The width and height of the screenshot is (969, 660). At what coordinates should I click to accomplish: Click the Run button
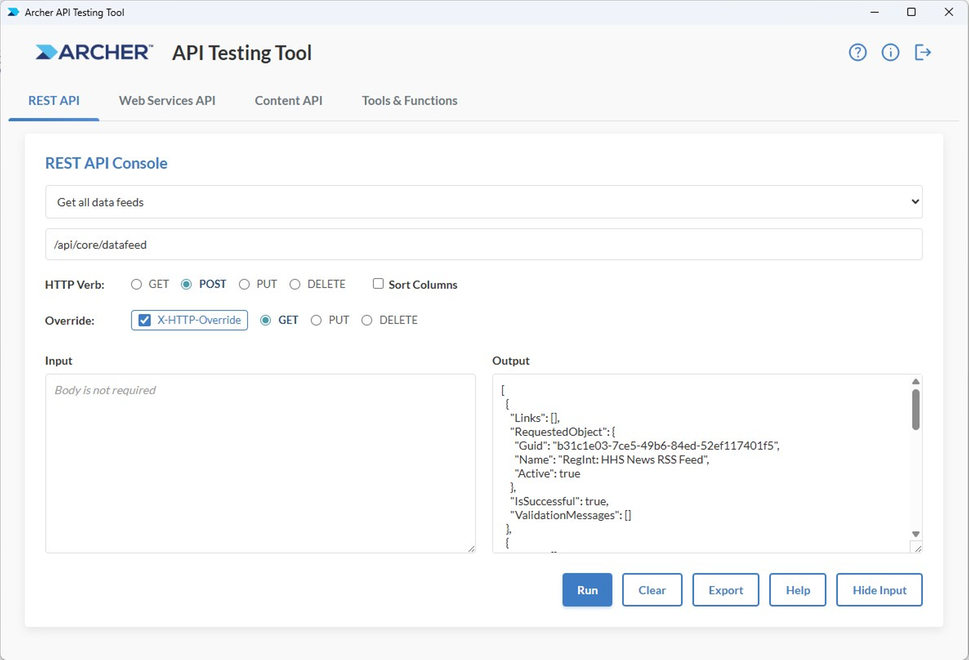(x=587, y=590)
